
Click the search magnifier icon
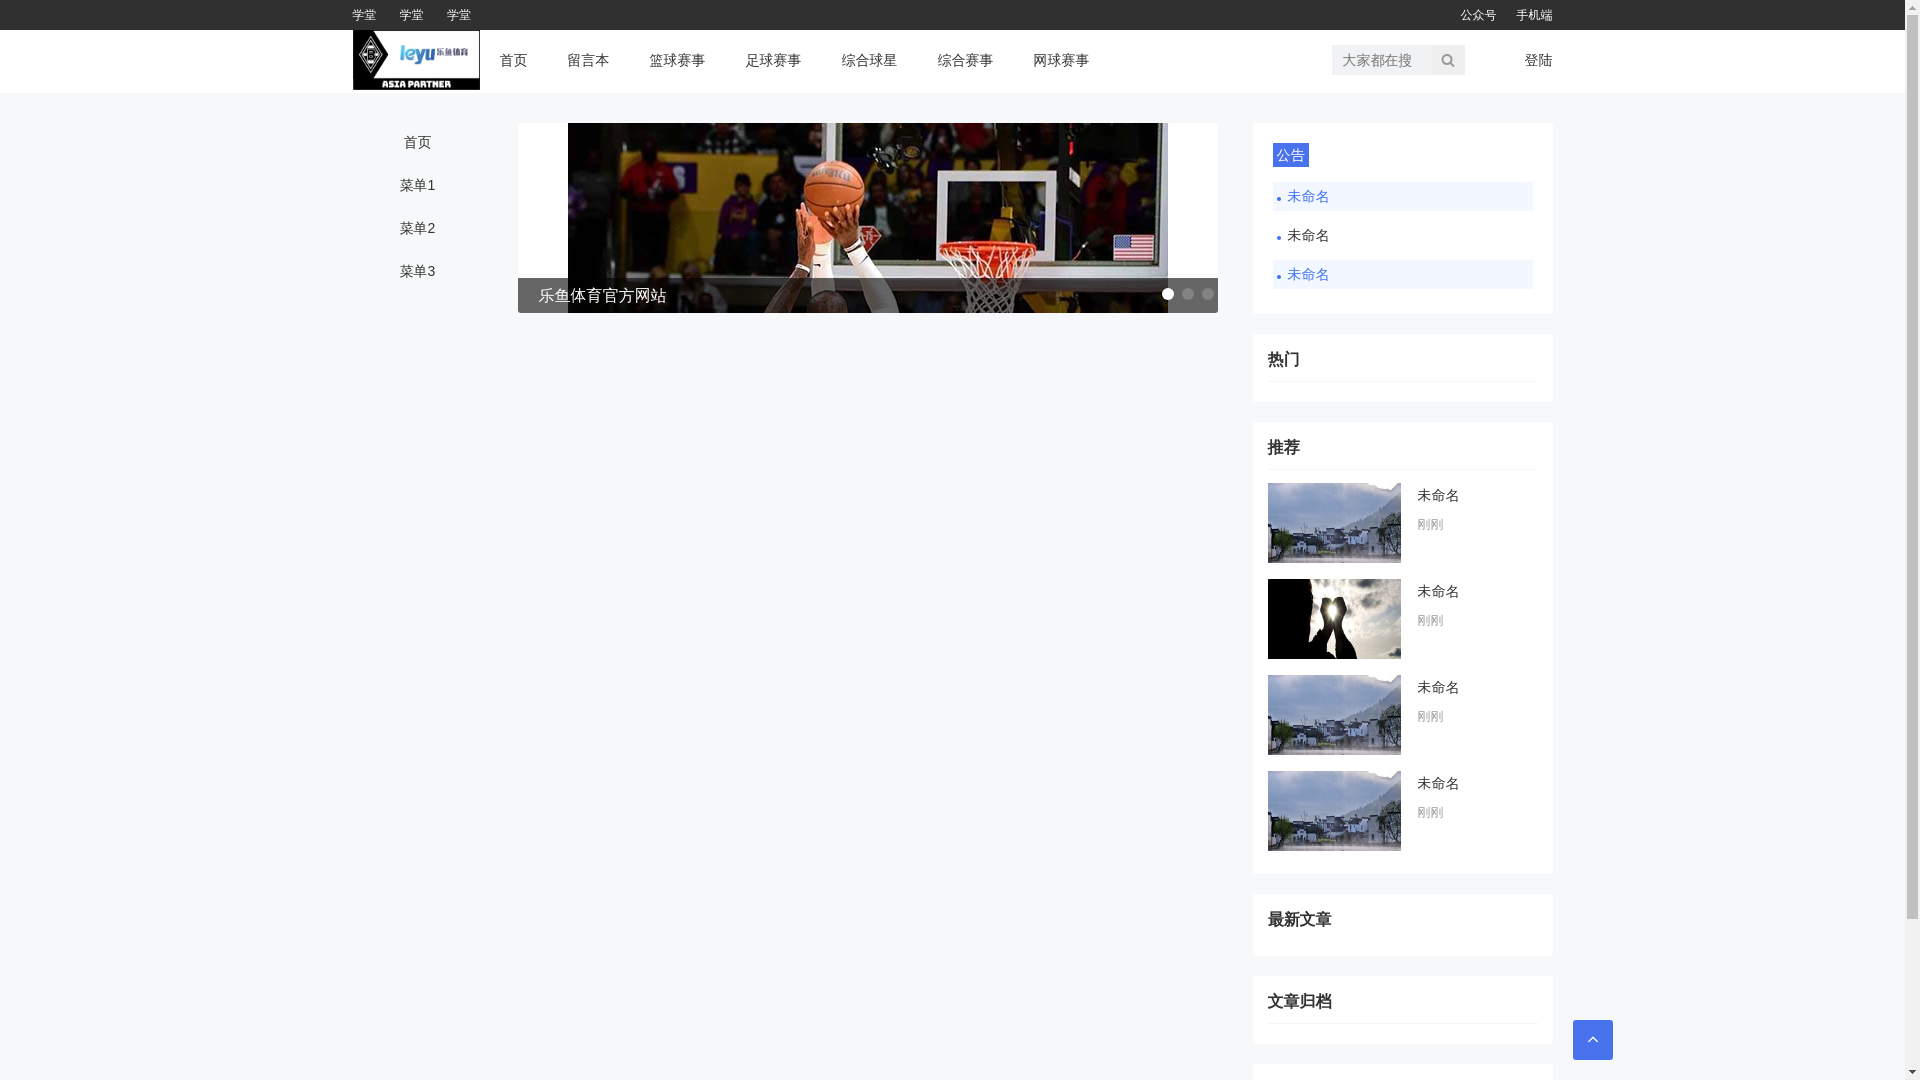coord(1447,60)
